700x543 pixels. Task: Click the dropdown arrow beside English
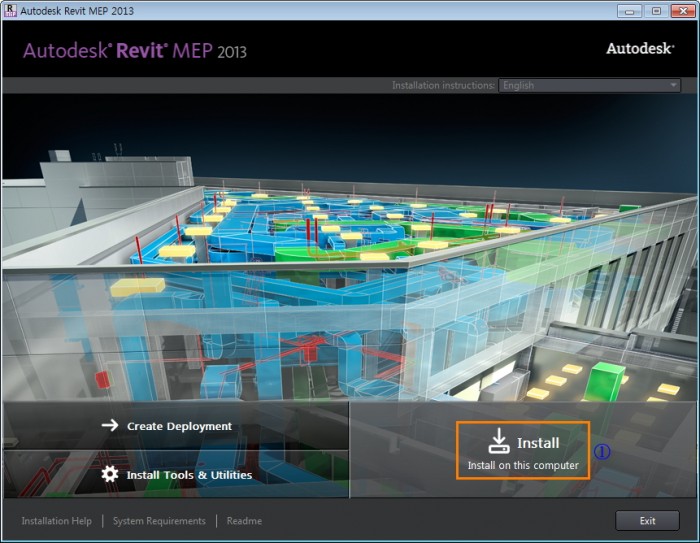(x=673, y=86)
